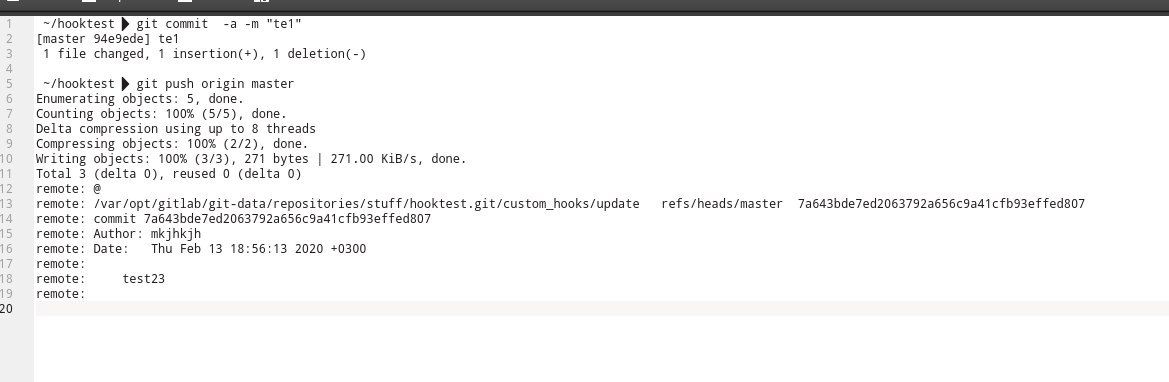Click the 'Enumerating objects: 5, done.' line

pos(139,98)
